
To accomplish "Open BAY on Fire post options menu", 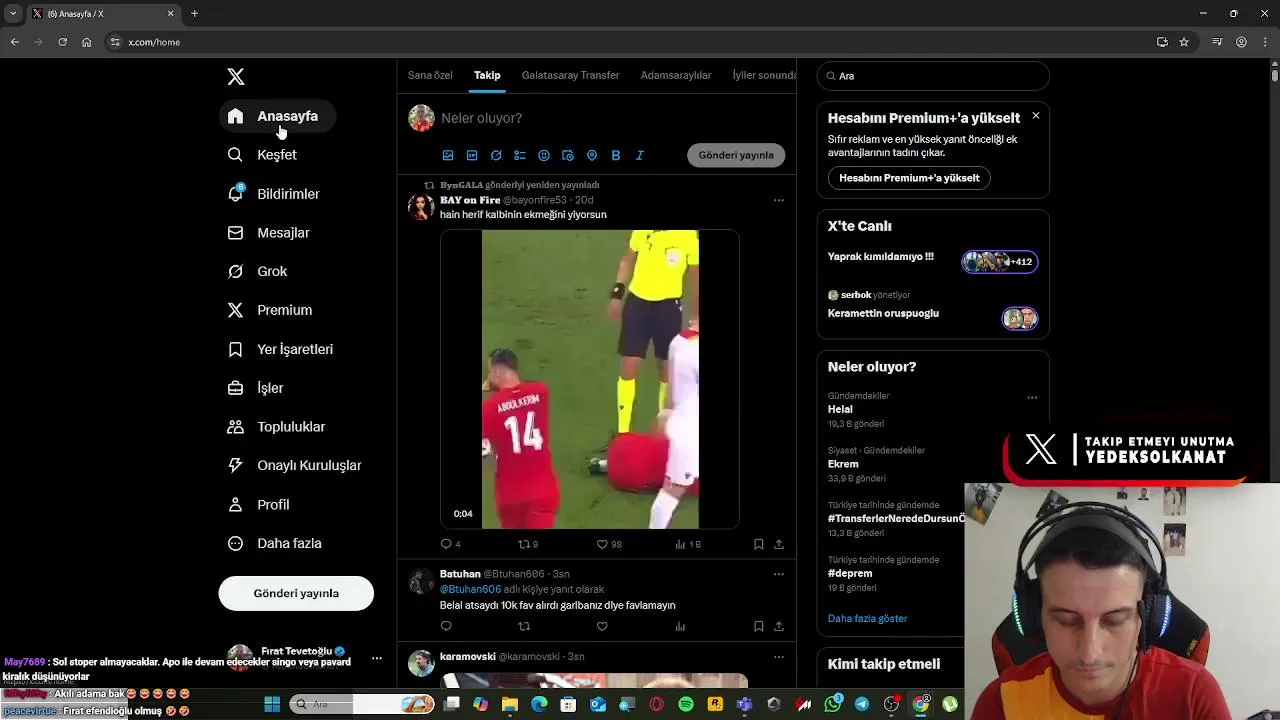I will click(x=779, y=200).
